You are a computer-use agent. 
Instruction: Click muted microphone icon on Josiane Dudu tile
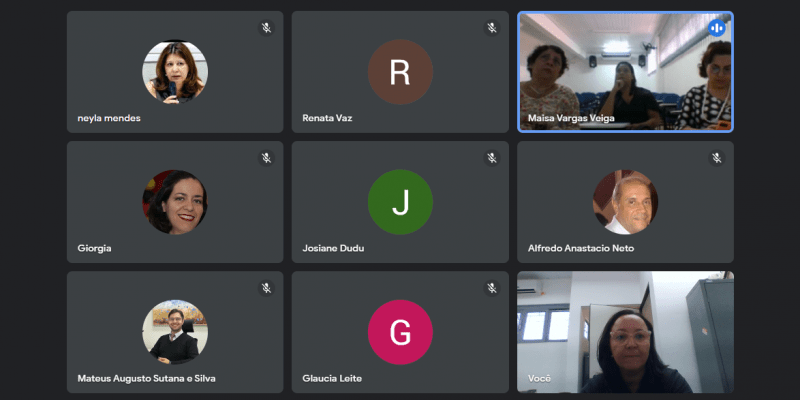coord(492,158)
